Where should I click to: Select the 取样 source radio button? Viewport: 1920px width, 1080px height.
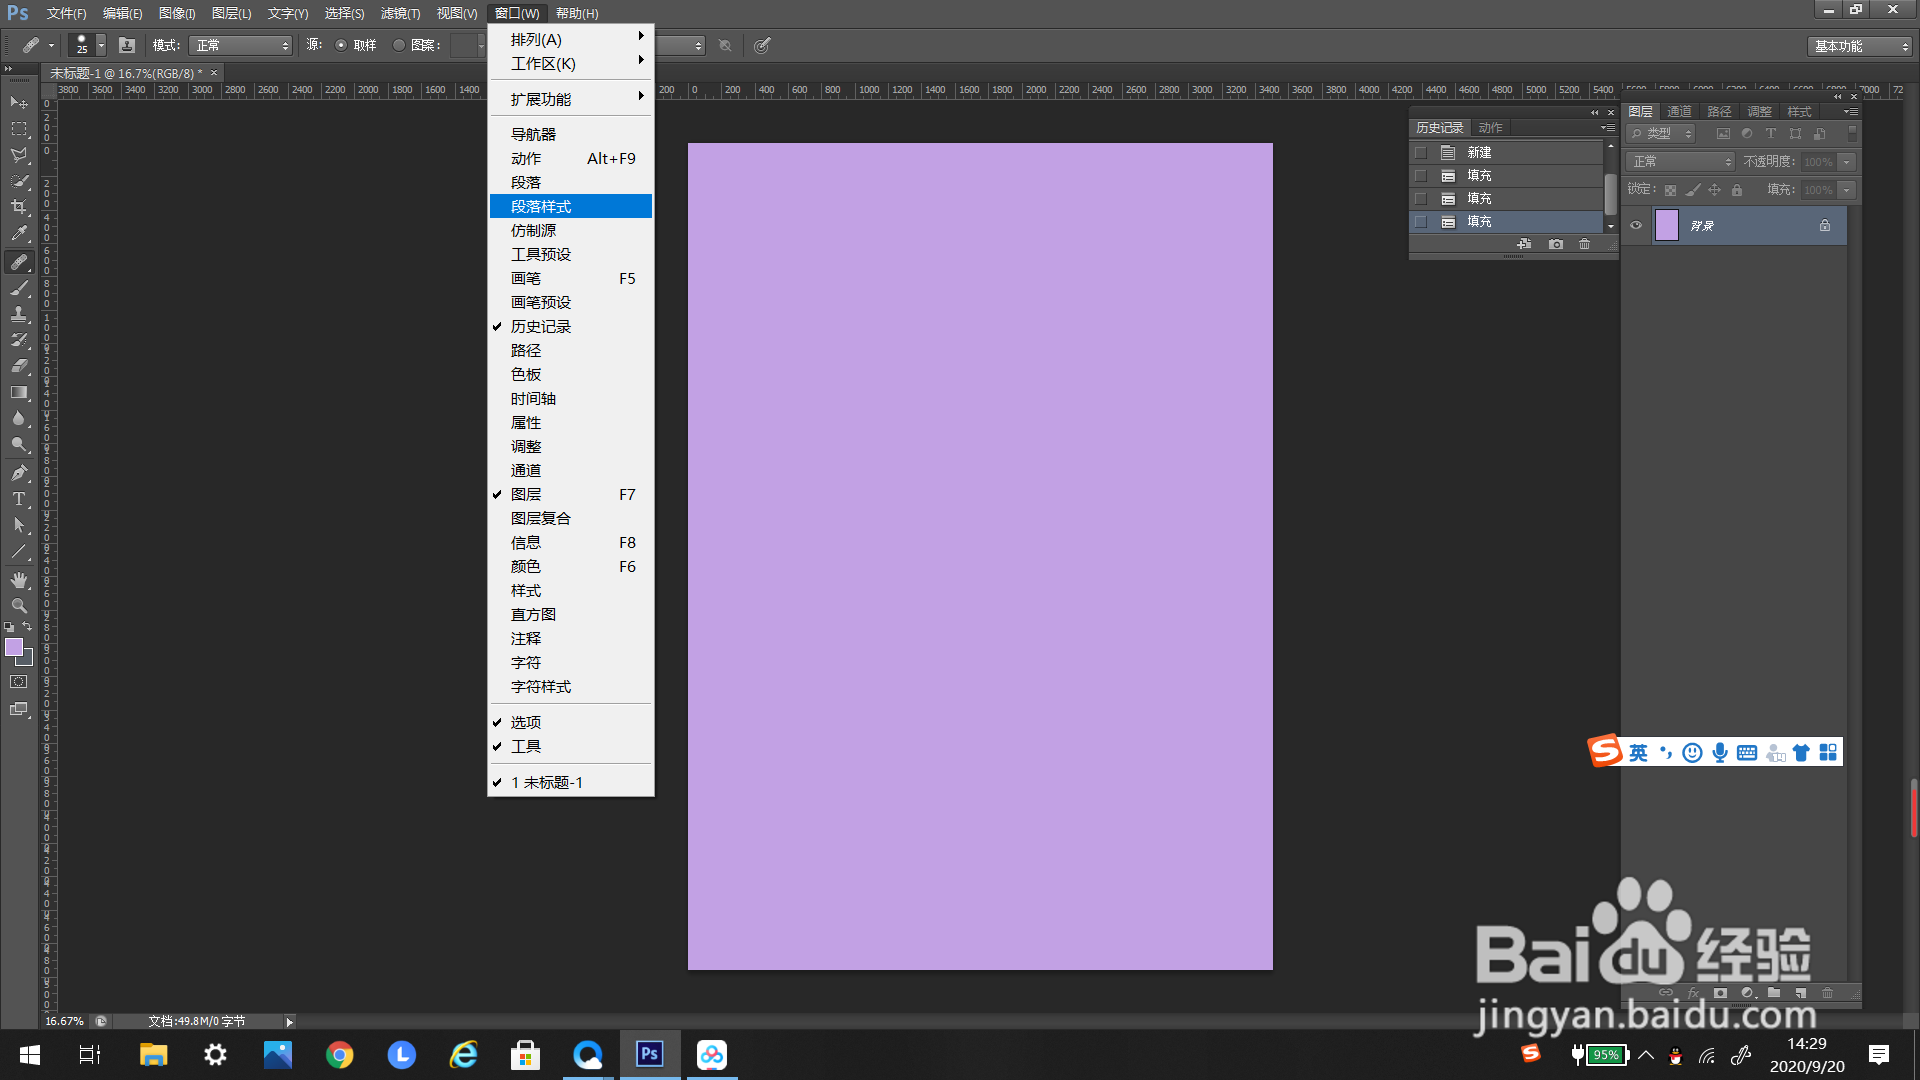[341, 45]
